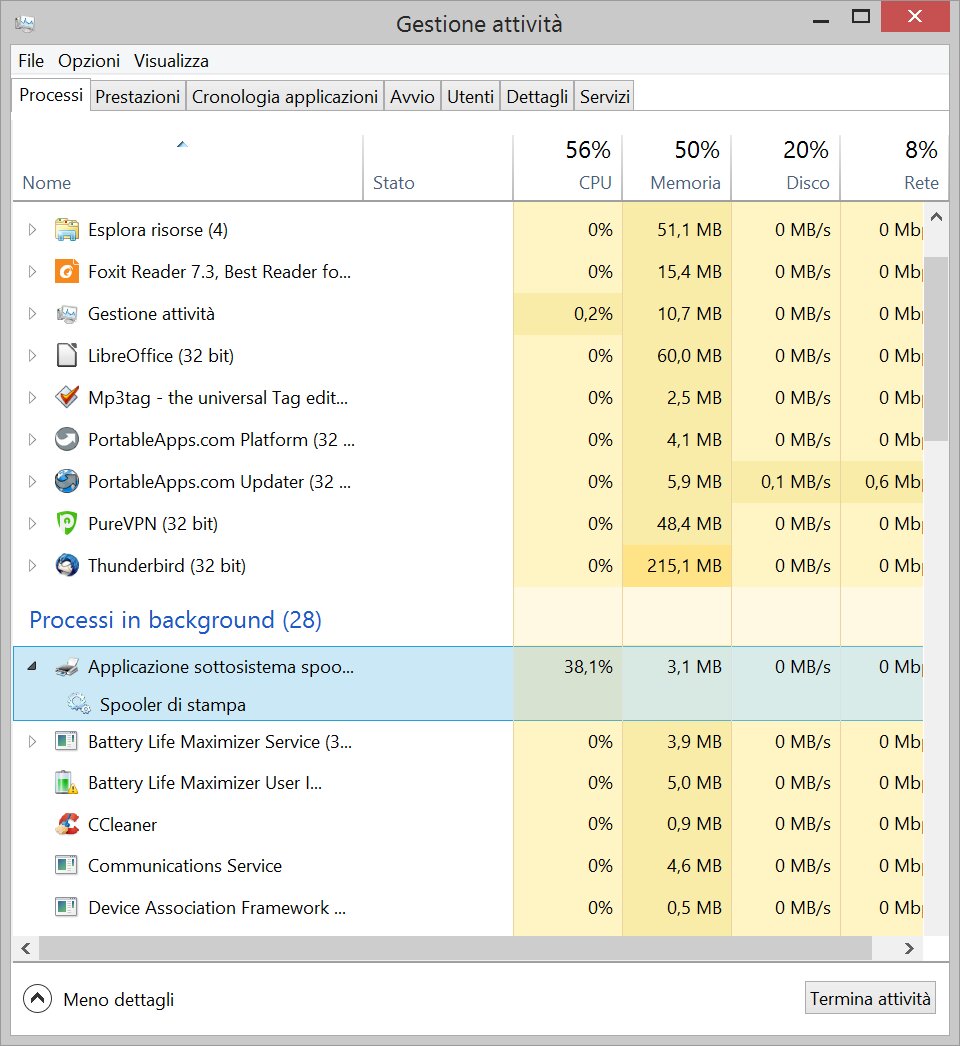Click the 38,1% CPU value of spooler

588,666
